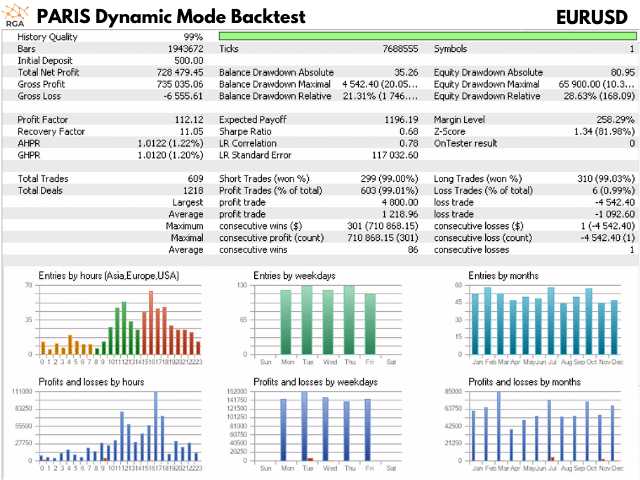Select the Total Trades value 609
Screen dimensions: 640x480
(x=194, y=178)
